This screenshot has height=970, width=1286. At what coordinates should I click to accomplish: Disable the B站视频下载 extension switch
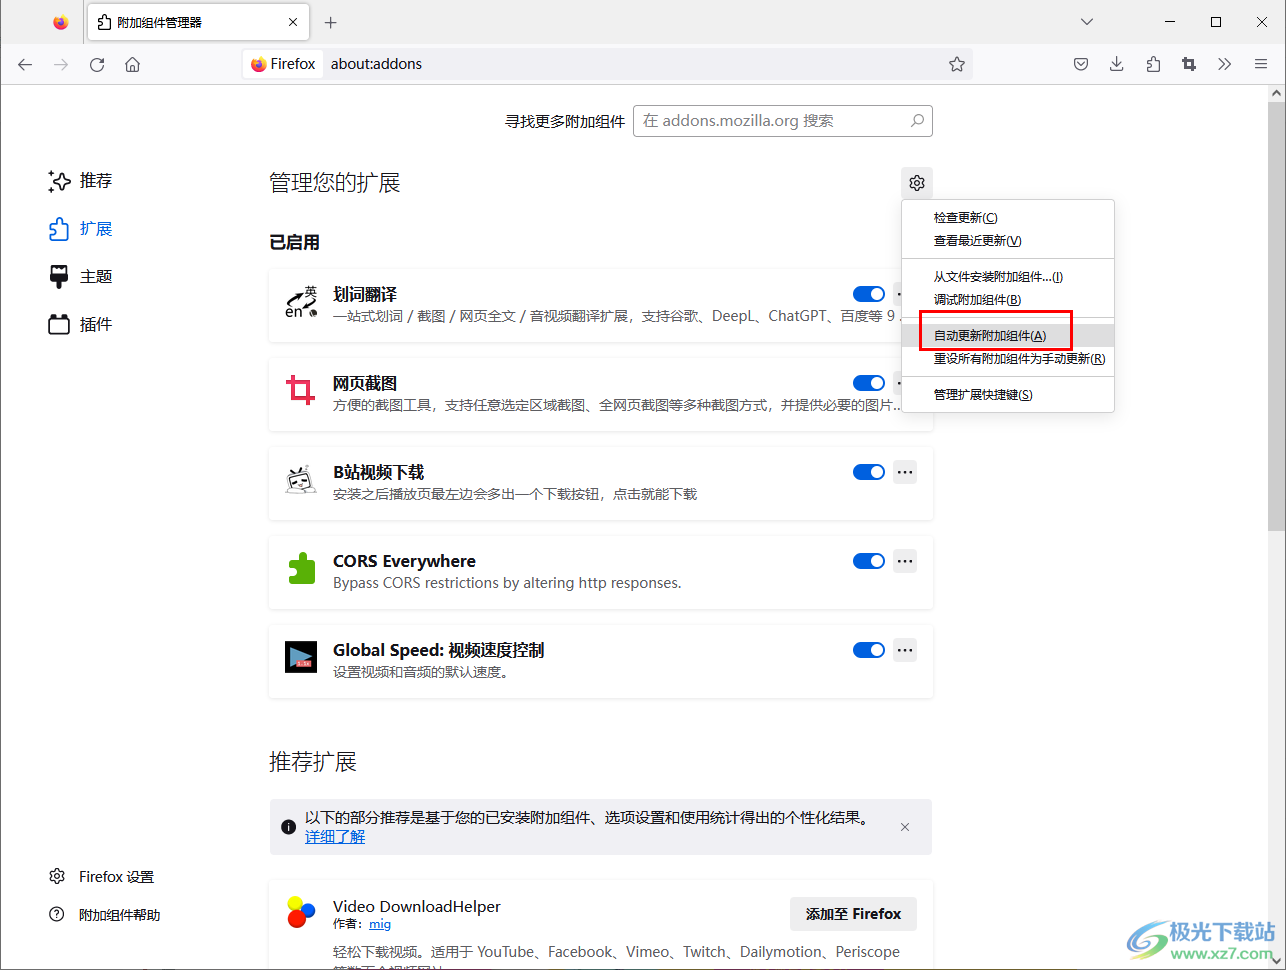pyautogui.click(x=869, y=472)
